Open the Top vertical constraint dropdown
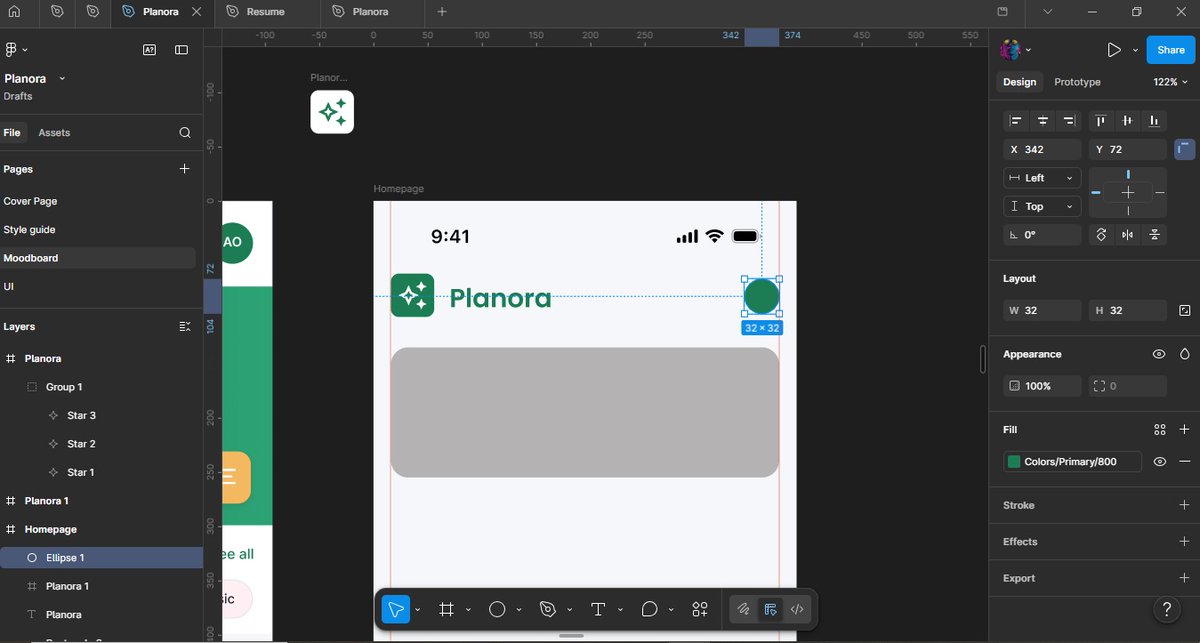Viewport: 1200px width, 643px height. [x=1042, y=206]
